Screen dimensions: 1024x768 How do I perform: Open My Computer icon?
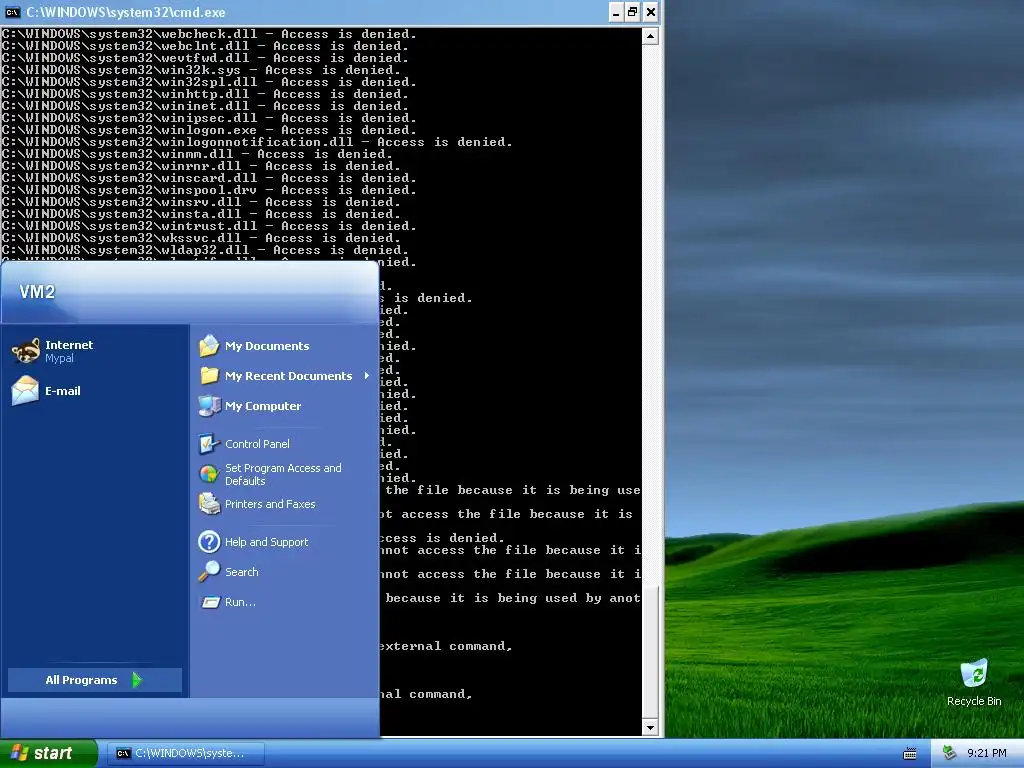[x=209, y=406]
